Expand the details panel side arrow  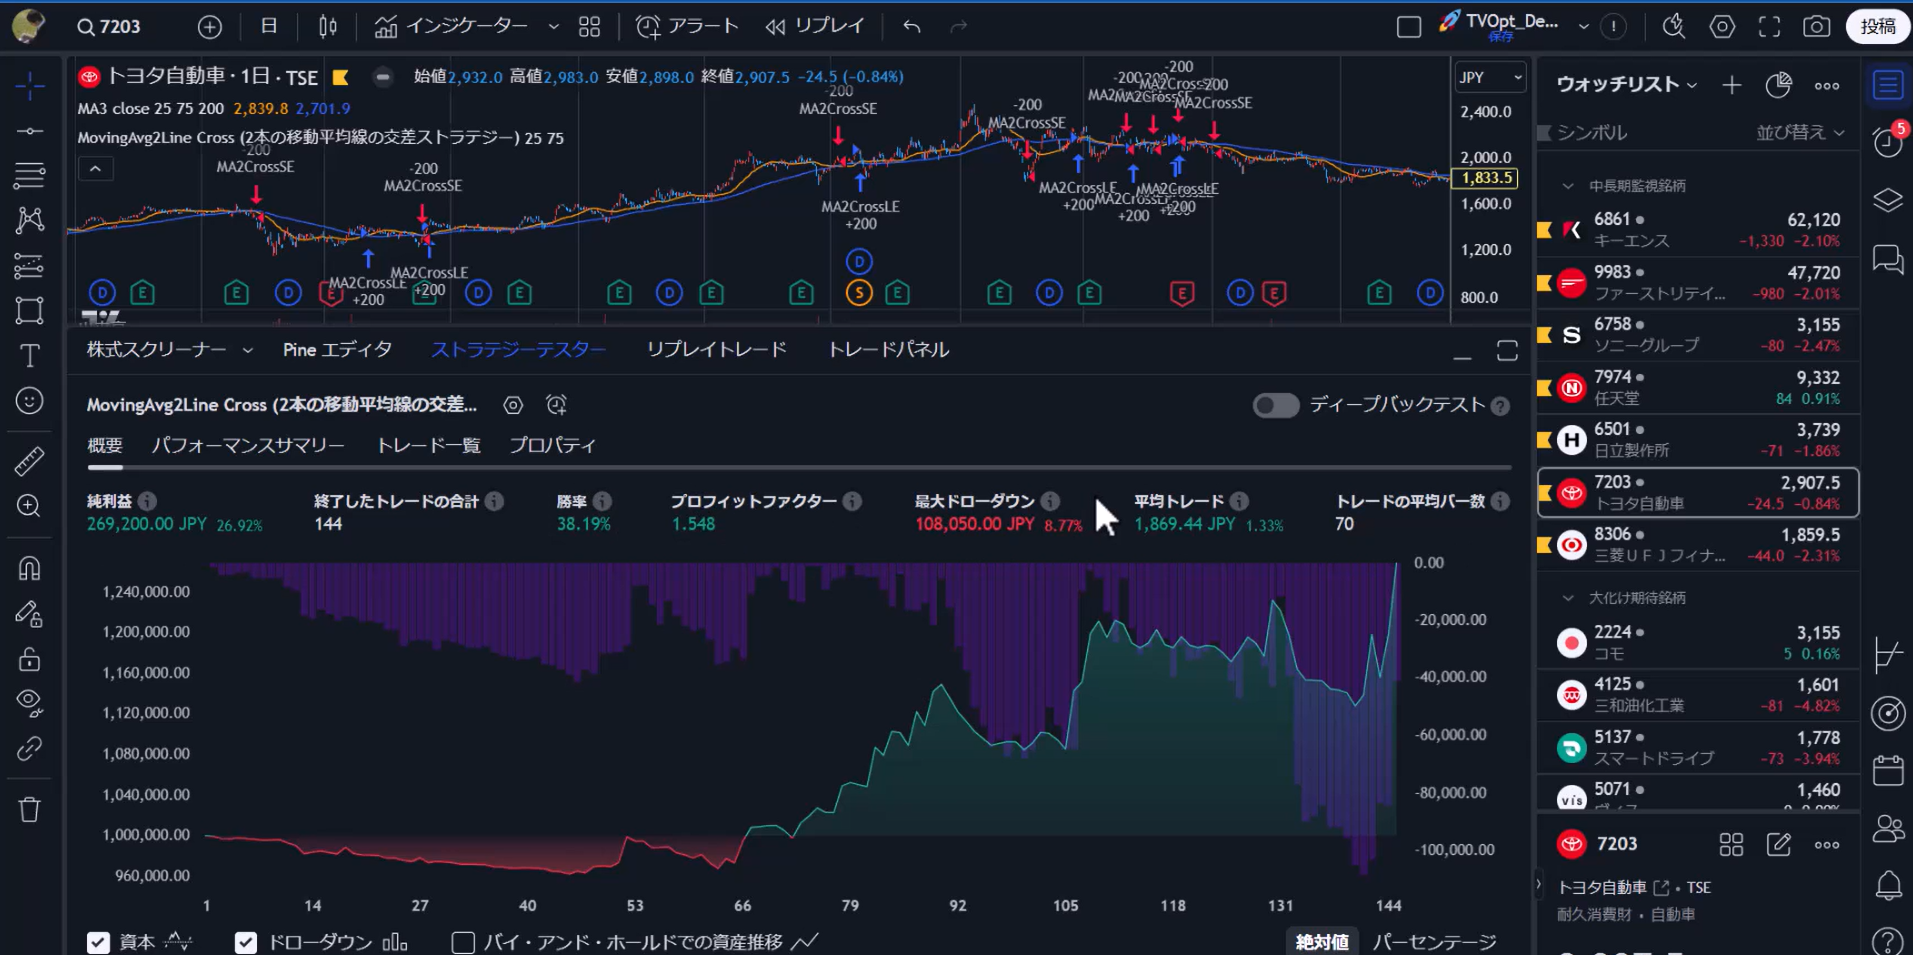click(x=1538, y=884)
